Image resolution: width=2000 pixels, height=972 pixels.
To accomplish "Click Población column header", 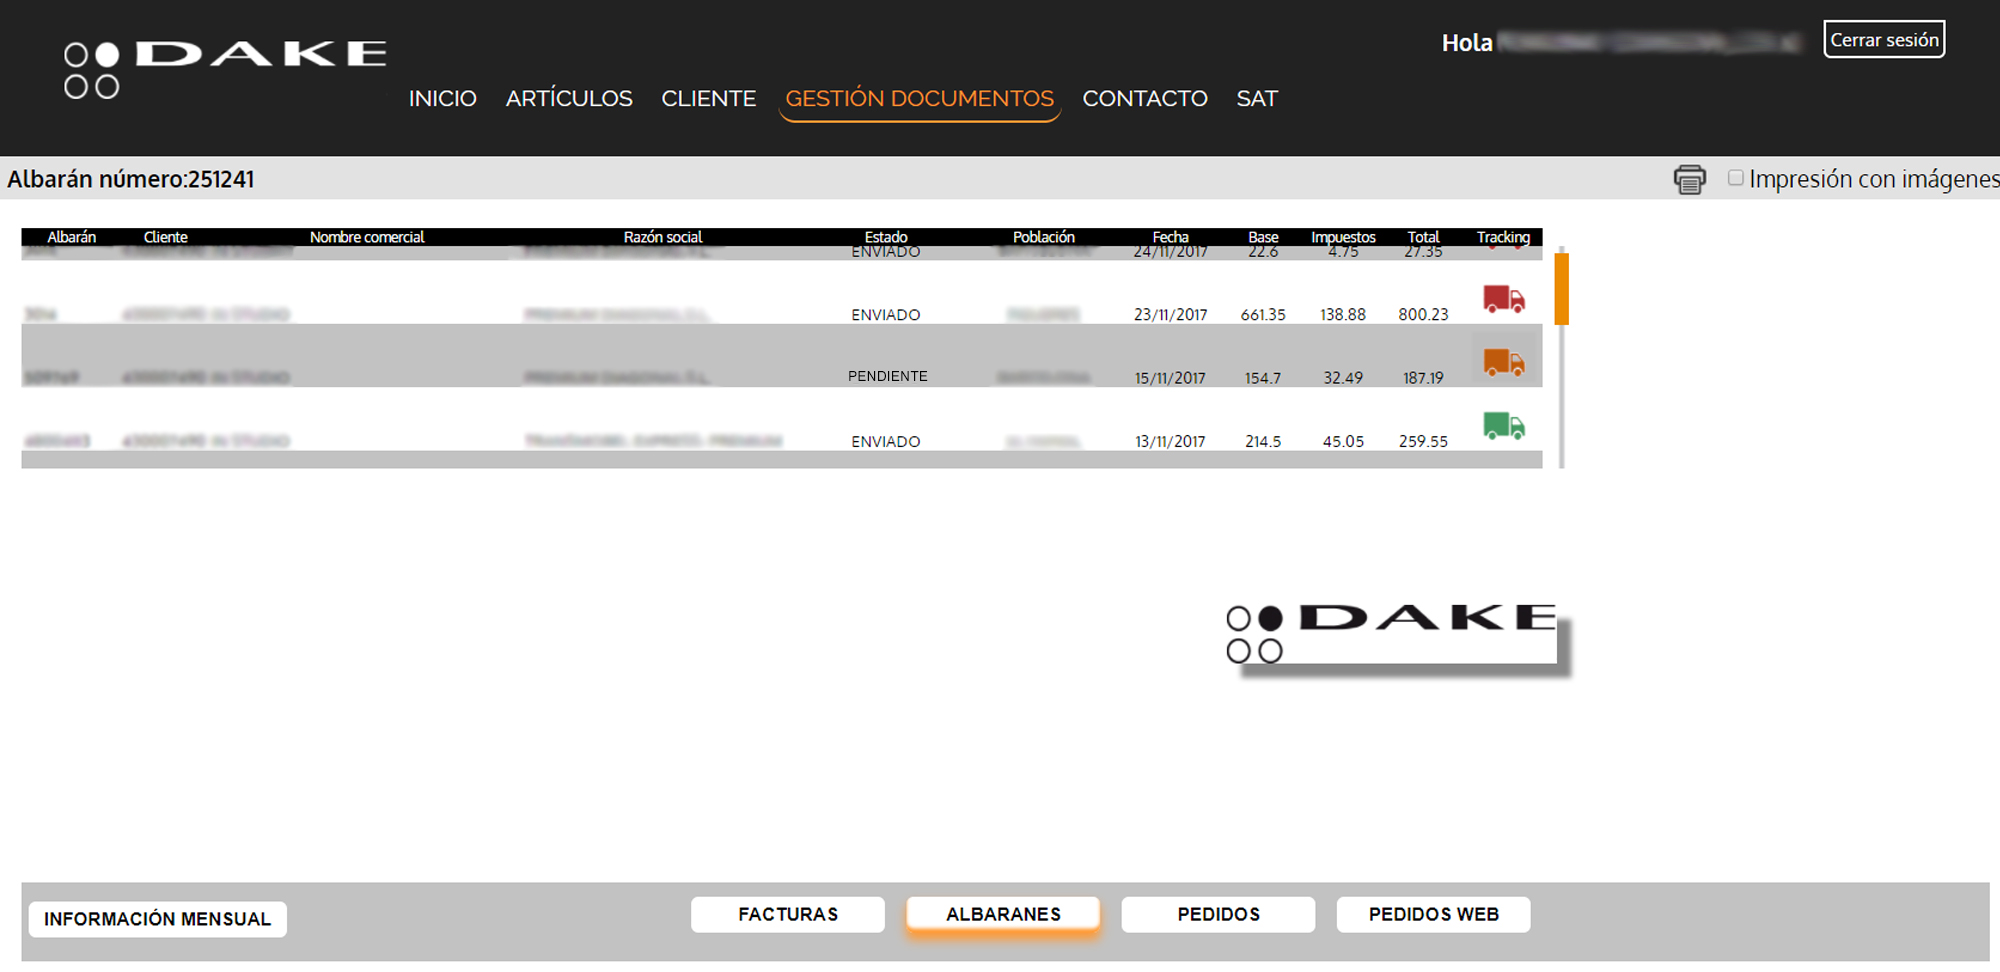I will point(1044,237).
